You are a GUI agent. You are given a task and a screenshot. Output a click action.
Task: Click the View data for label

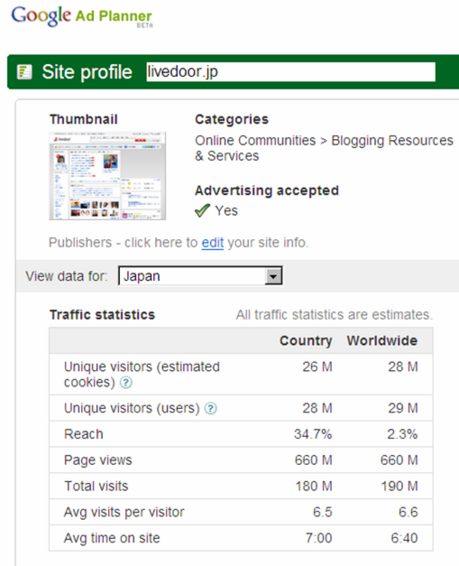click(66, 276)
